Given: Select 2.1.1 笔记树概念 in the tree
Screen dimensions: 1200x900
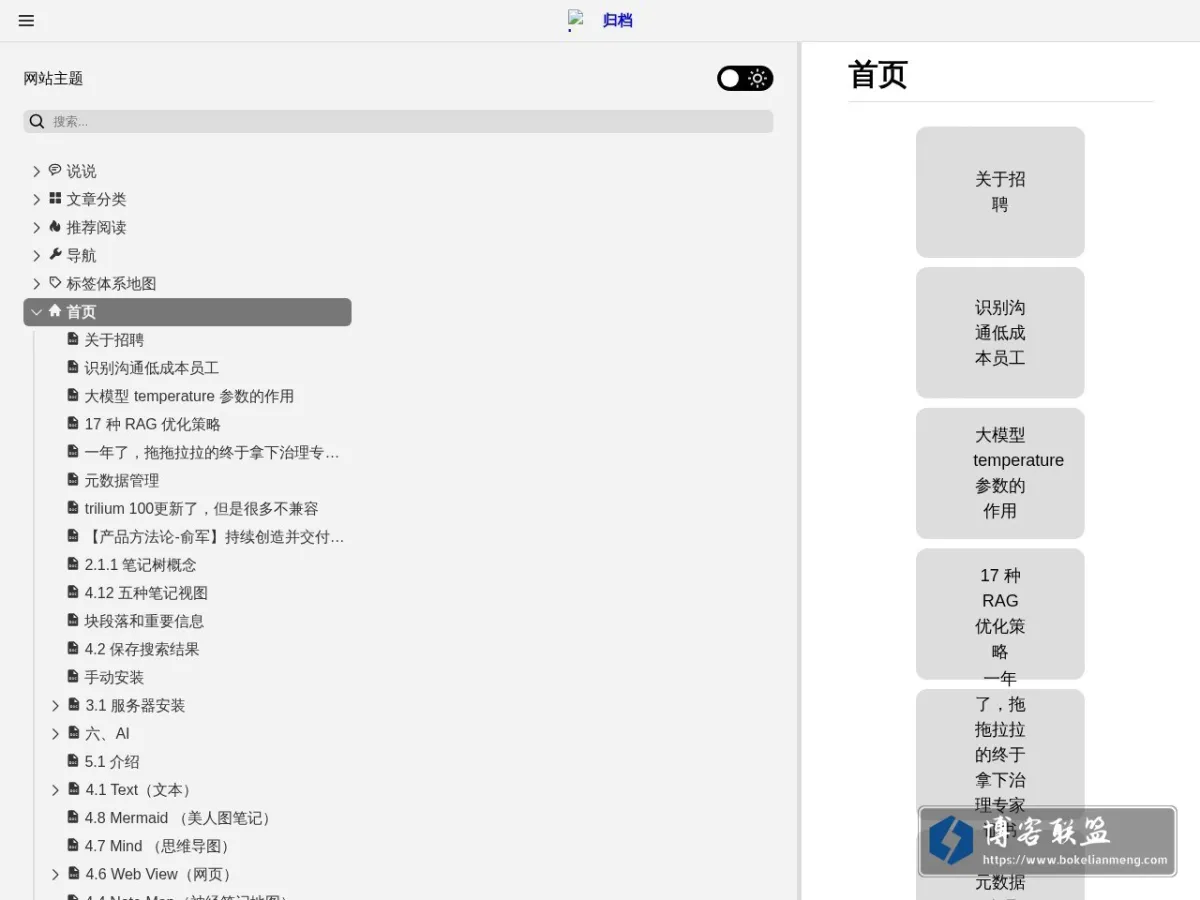Looking at the screenshot, I should (141, 565).
